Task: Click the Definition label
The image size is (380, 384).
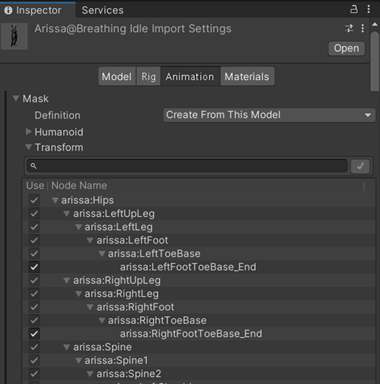Action: (57, 115)
